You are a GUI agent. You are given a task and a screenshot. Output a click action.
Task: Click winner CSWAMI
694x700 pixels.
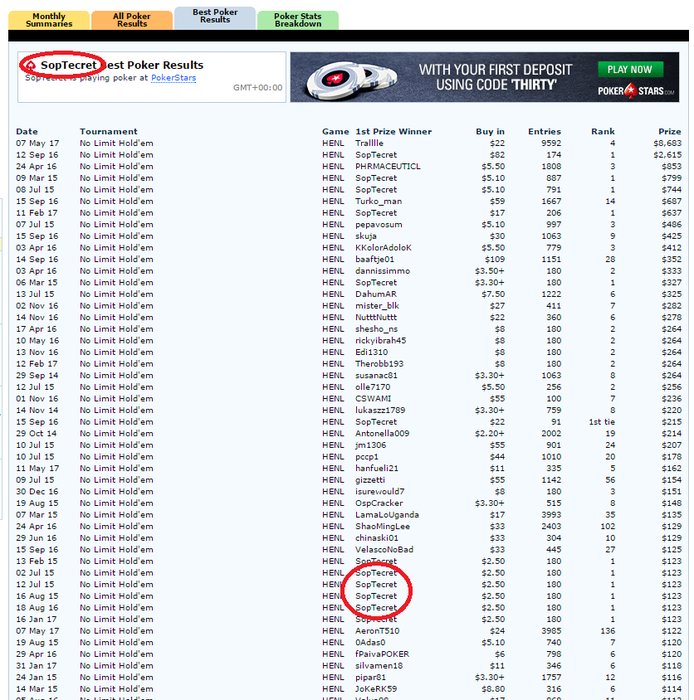coord(373,398)
